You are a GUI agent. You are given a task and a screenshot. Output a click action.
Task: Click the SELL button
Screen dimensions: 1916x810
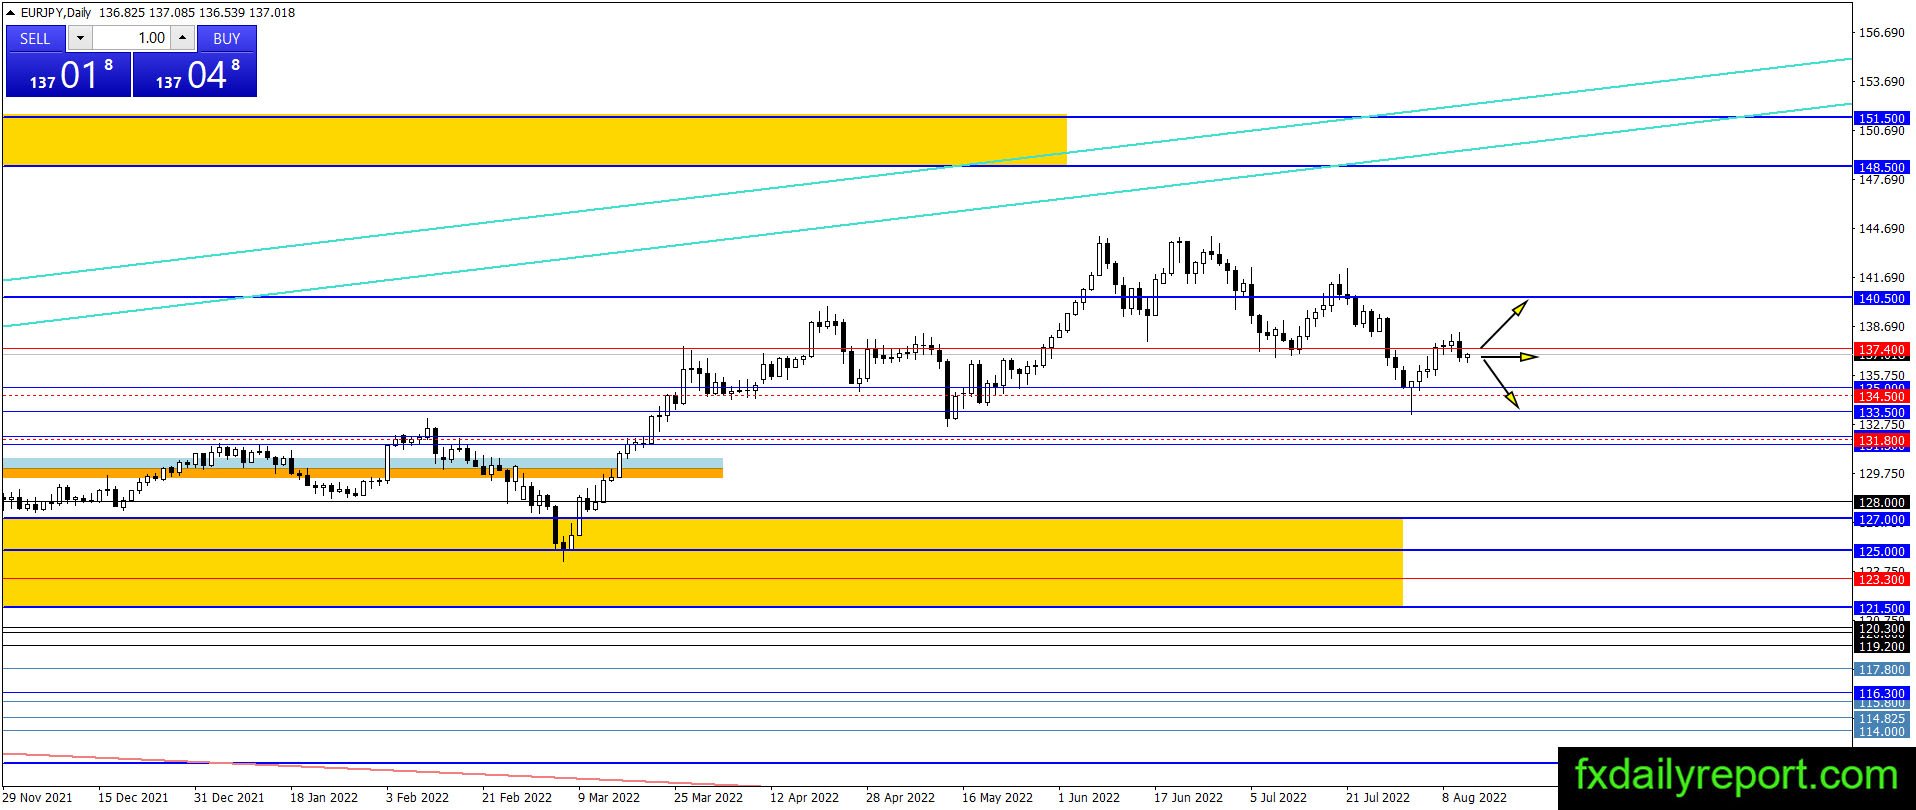pyautogui.click(x=35, y=38)
